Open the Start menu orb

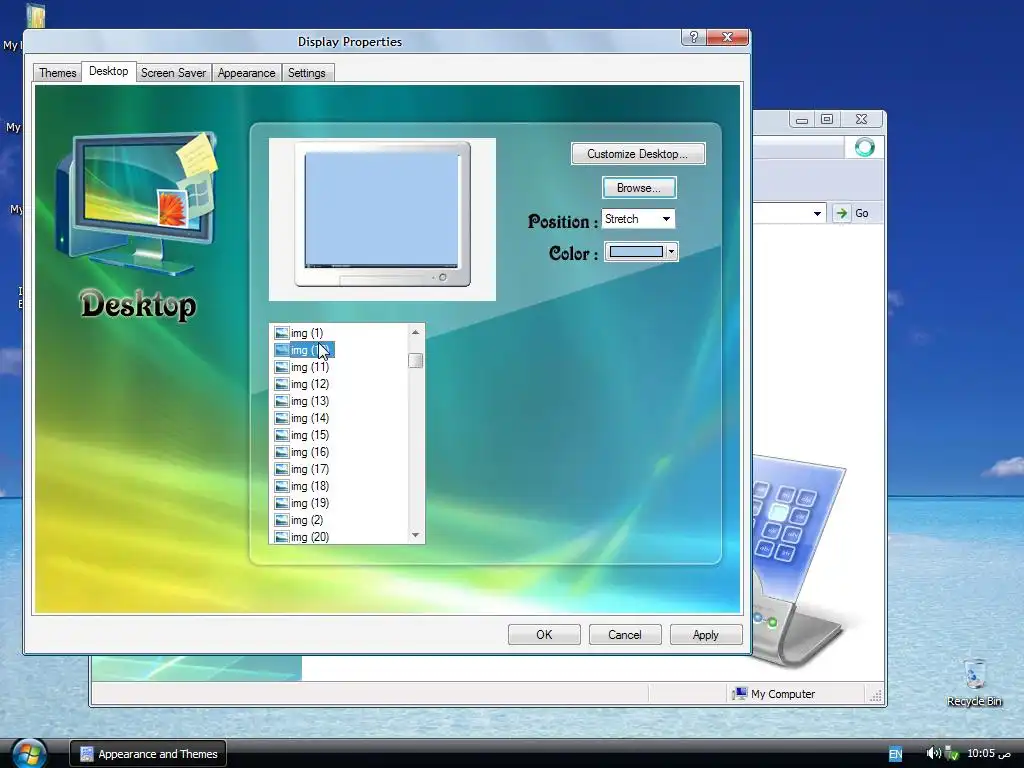(x=29, y=752)
